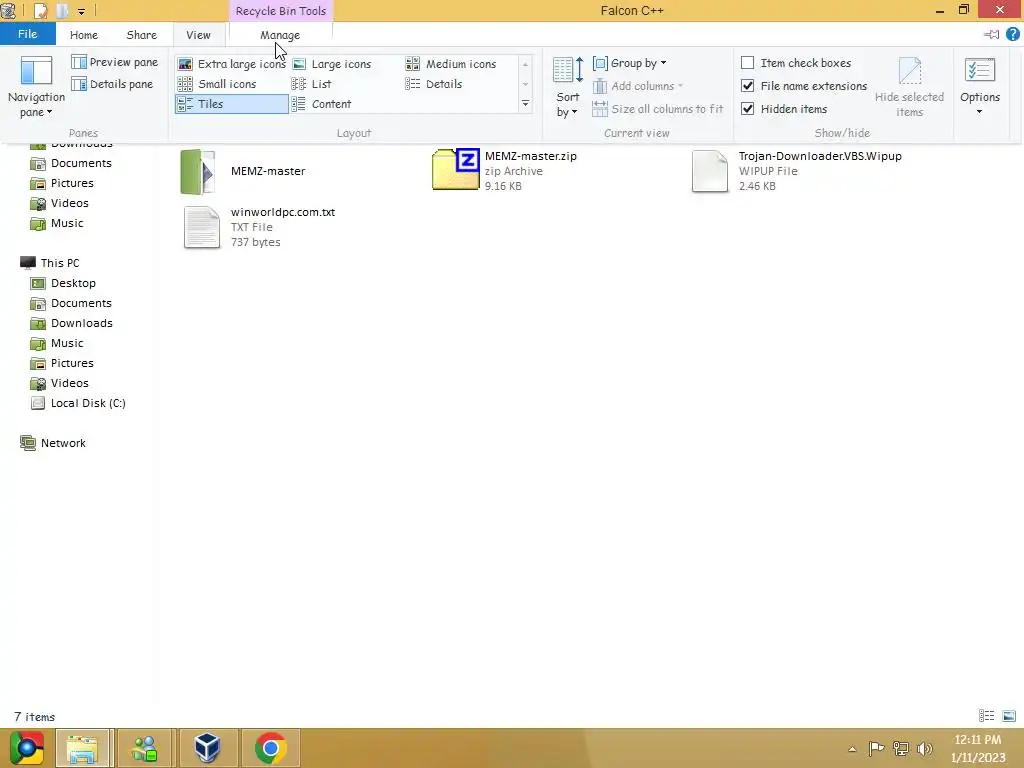
Task: Select the Trojan-Downloader.VBS.Wipup file
Action: pyautogui.click(x=797, y=170)
